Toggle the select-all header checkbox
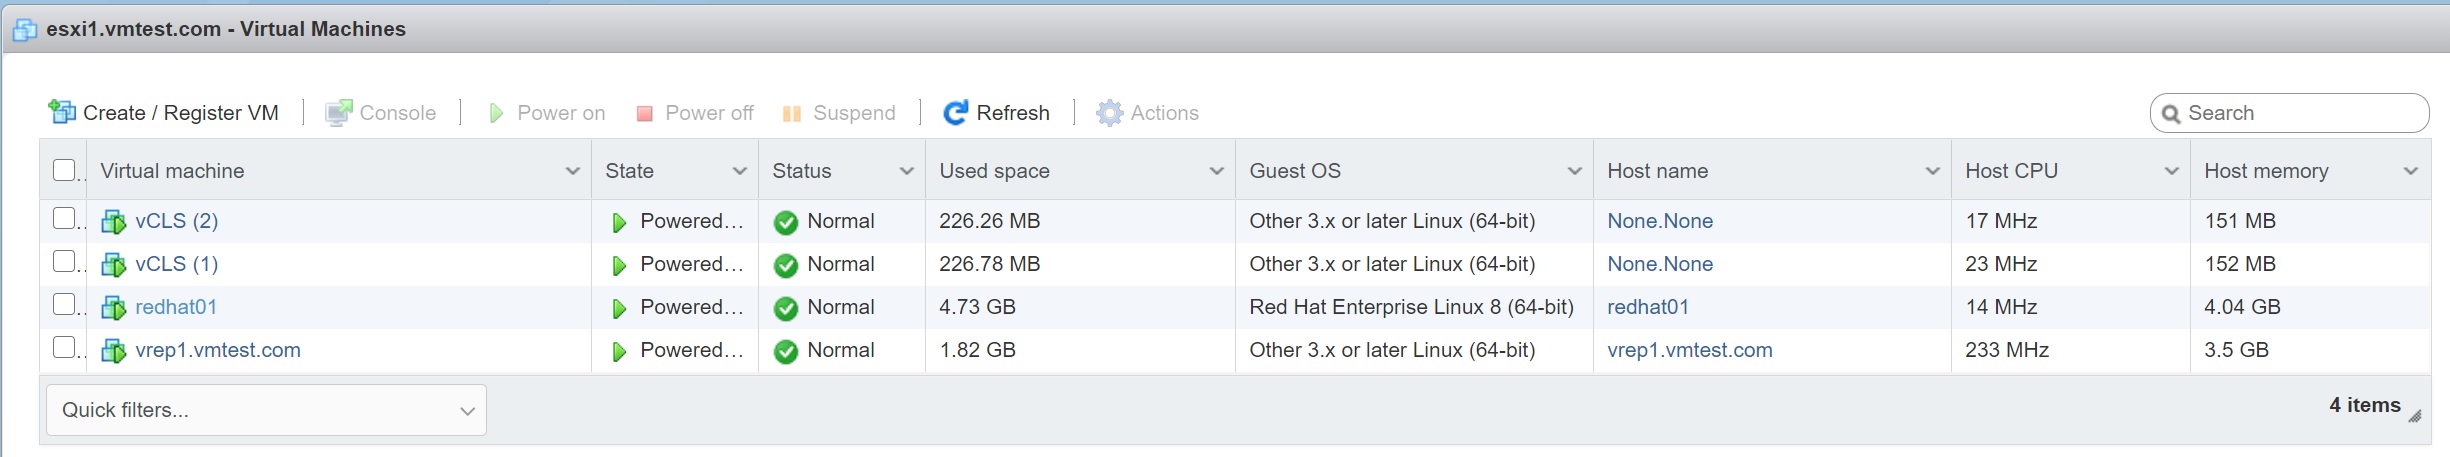The height and width of the screenshot is (457, 2450). coord(64,170)
